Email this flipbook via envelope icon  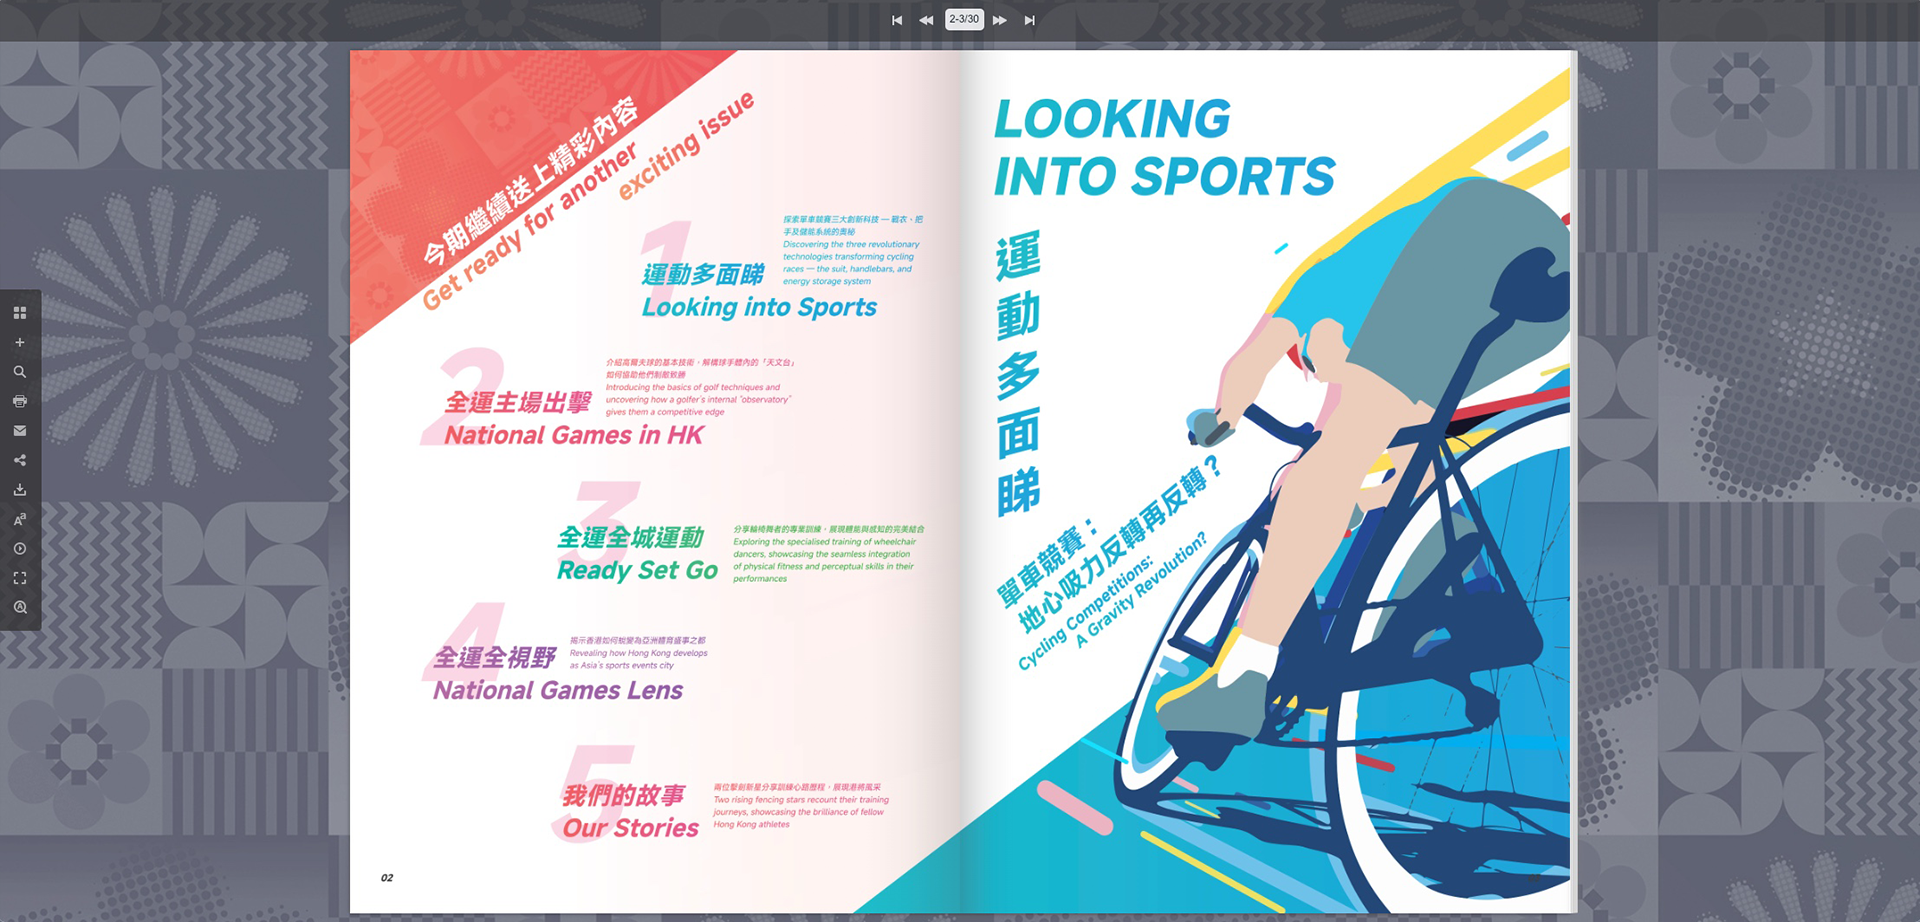pyautogui.click(x=19, y=431)
